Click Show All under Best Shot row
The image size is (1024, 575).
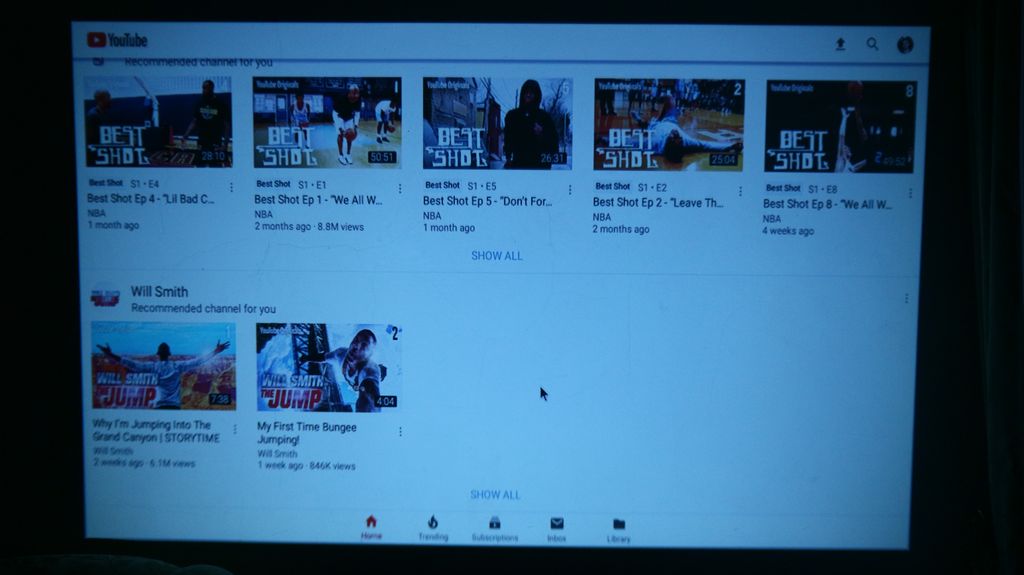pyautogui.click(x=497, y=256)
